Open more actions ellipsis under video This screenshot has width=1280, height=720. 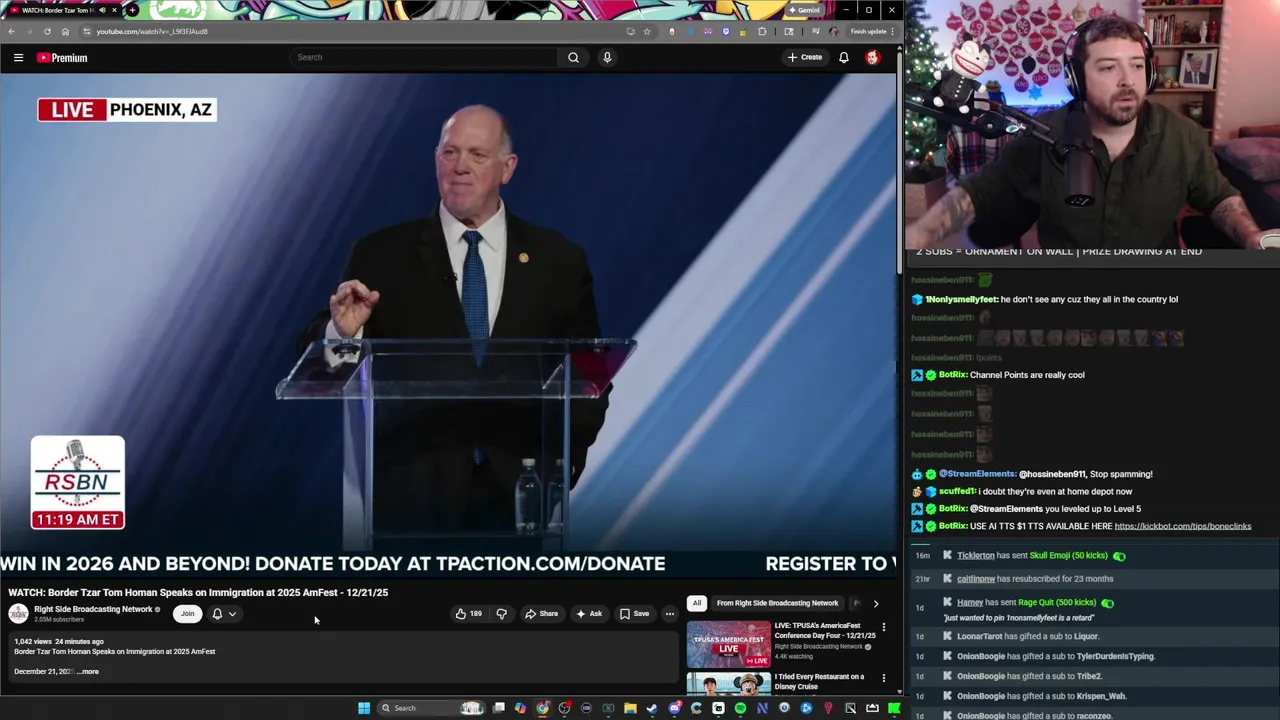tap(670, 614)
